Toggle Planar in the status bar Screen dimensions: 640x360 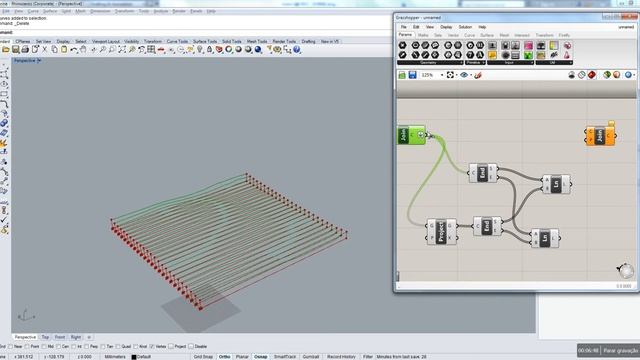click(x=242, y=357)
